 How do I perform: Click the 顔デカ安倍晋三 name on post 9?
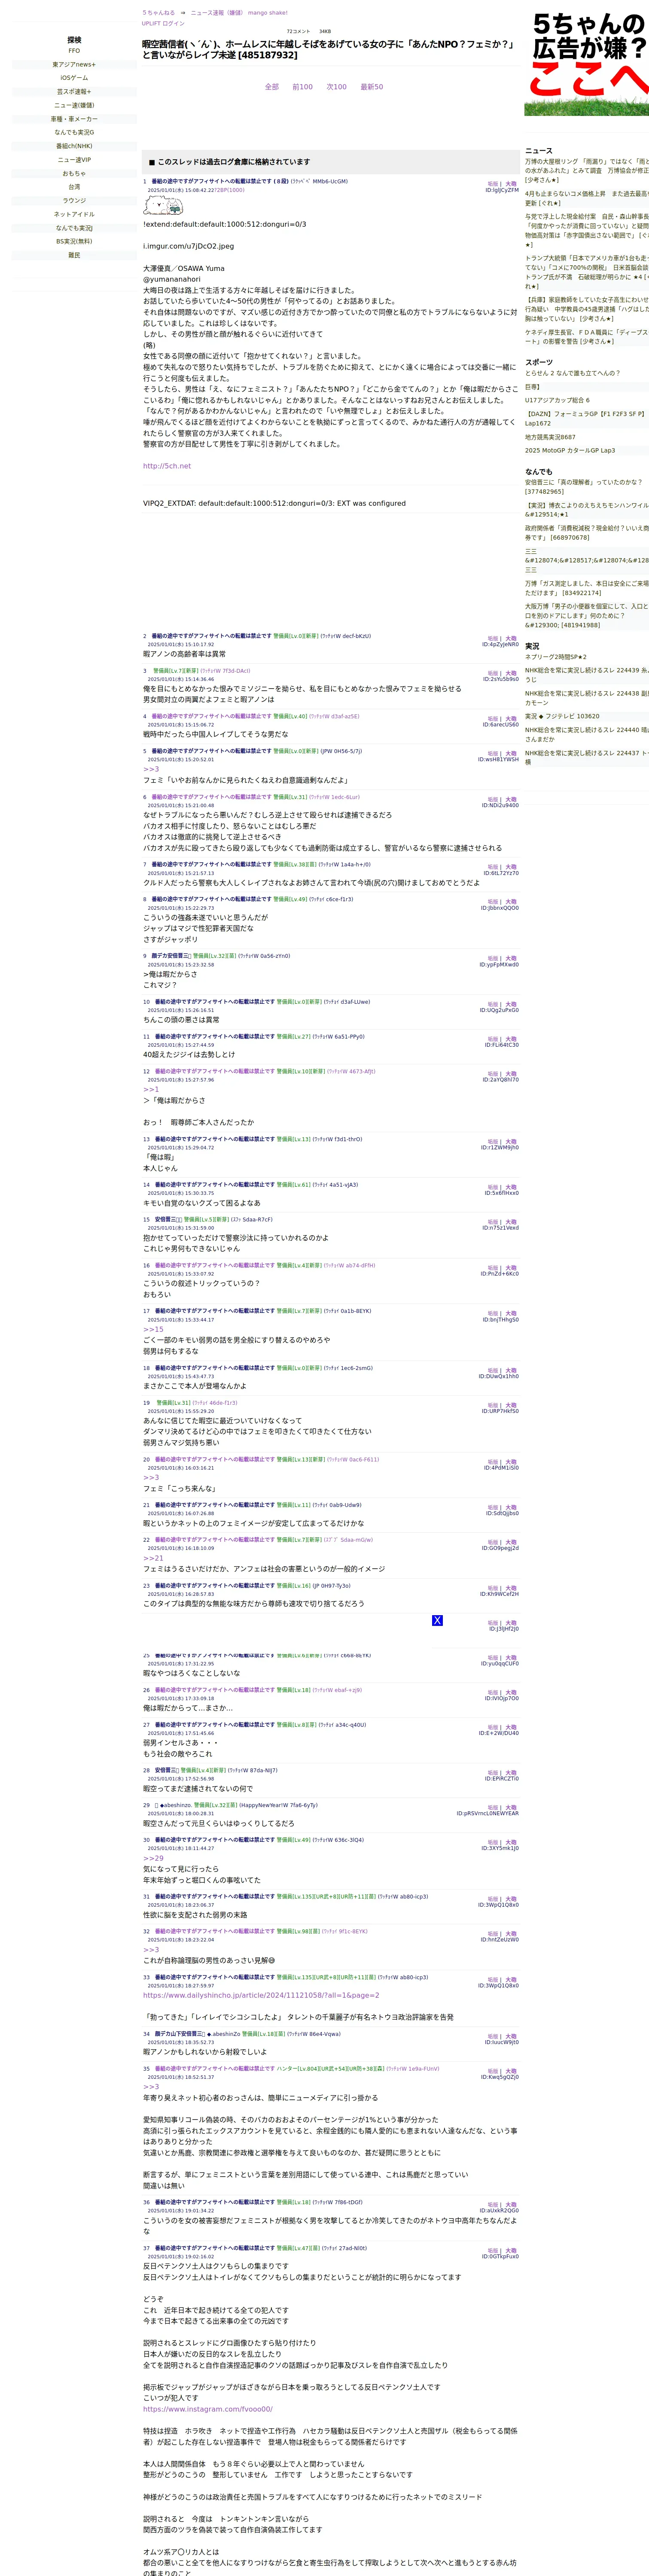[x=171, y=956]
